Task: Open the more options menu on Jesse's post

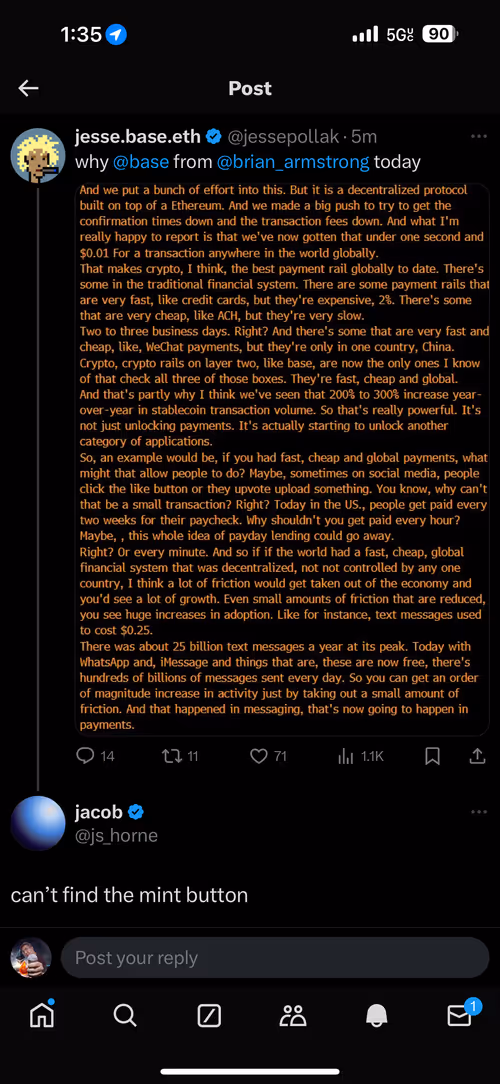Action: pyautogui.click(x=479, y=137)
